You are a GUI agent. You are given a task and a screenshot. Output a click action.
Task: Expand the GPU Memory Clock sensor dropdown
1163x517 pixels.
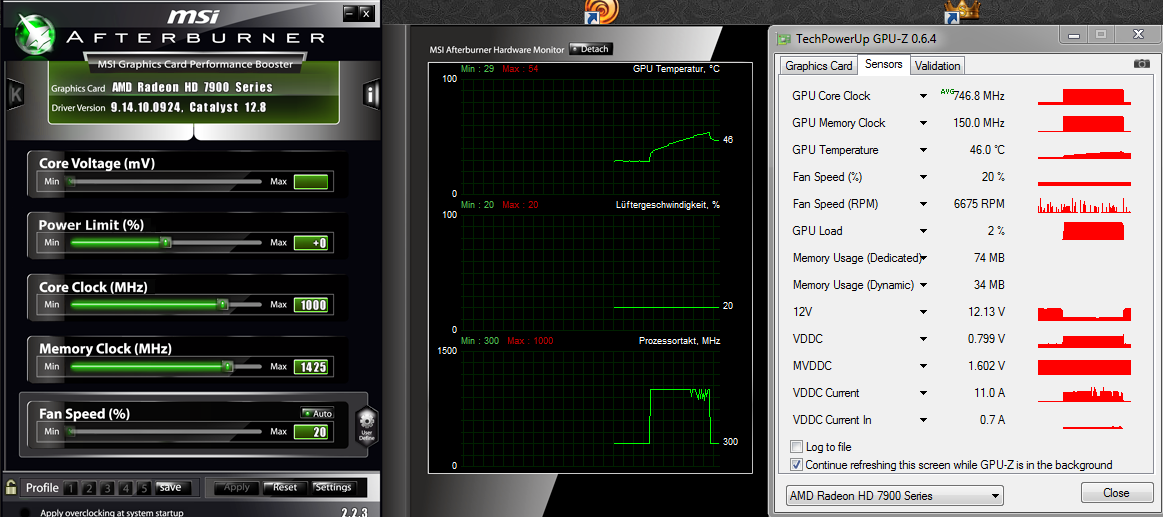923,123
